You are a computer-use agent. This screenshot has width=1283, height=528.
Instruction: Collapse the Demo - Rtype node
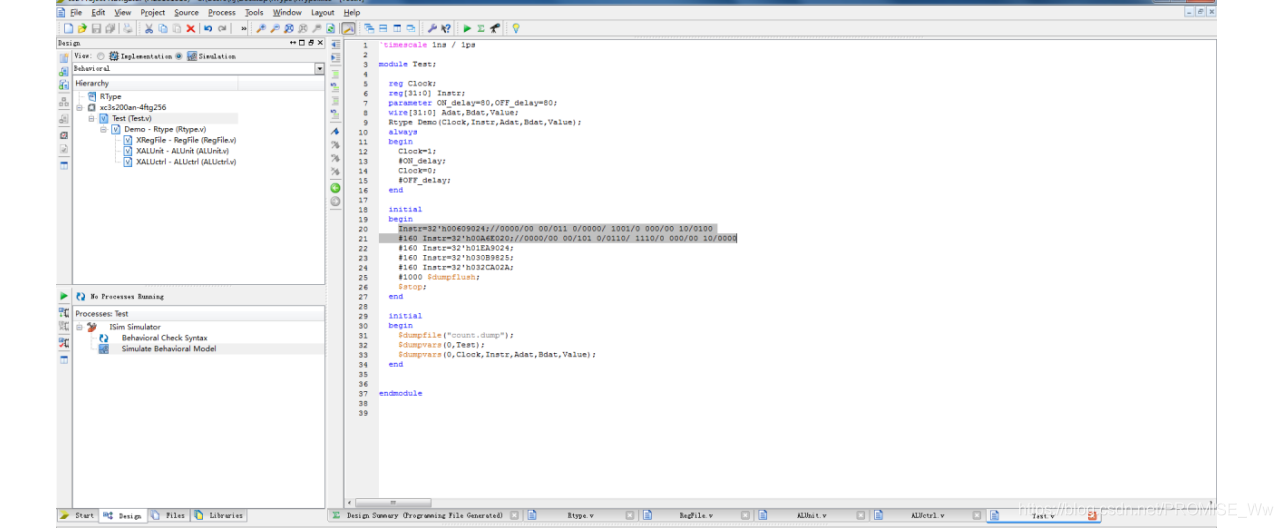click(104, 129)
